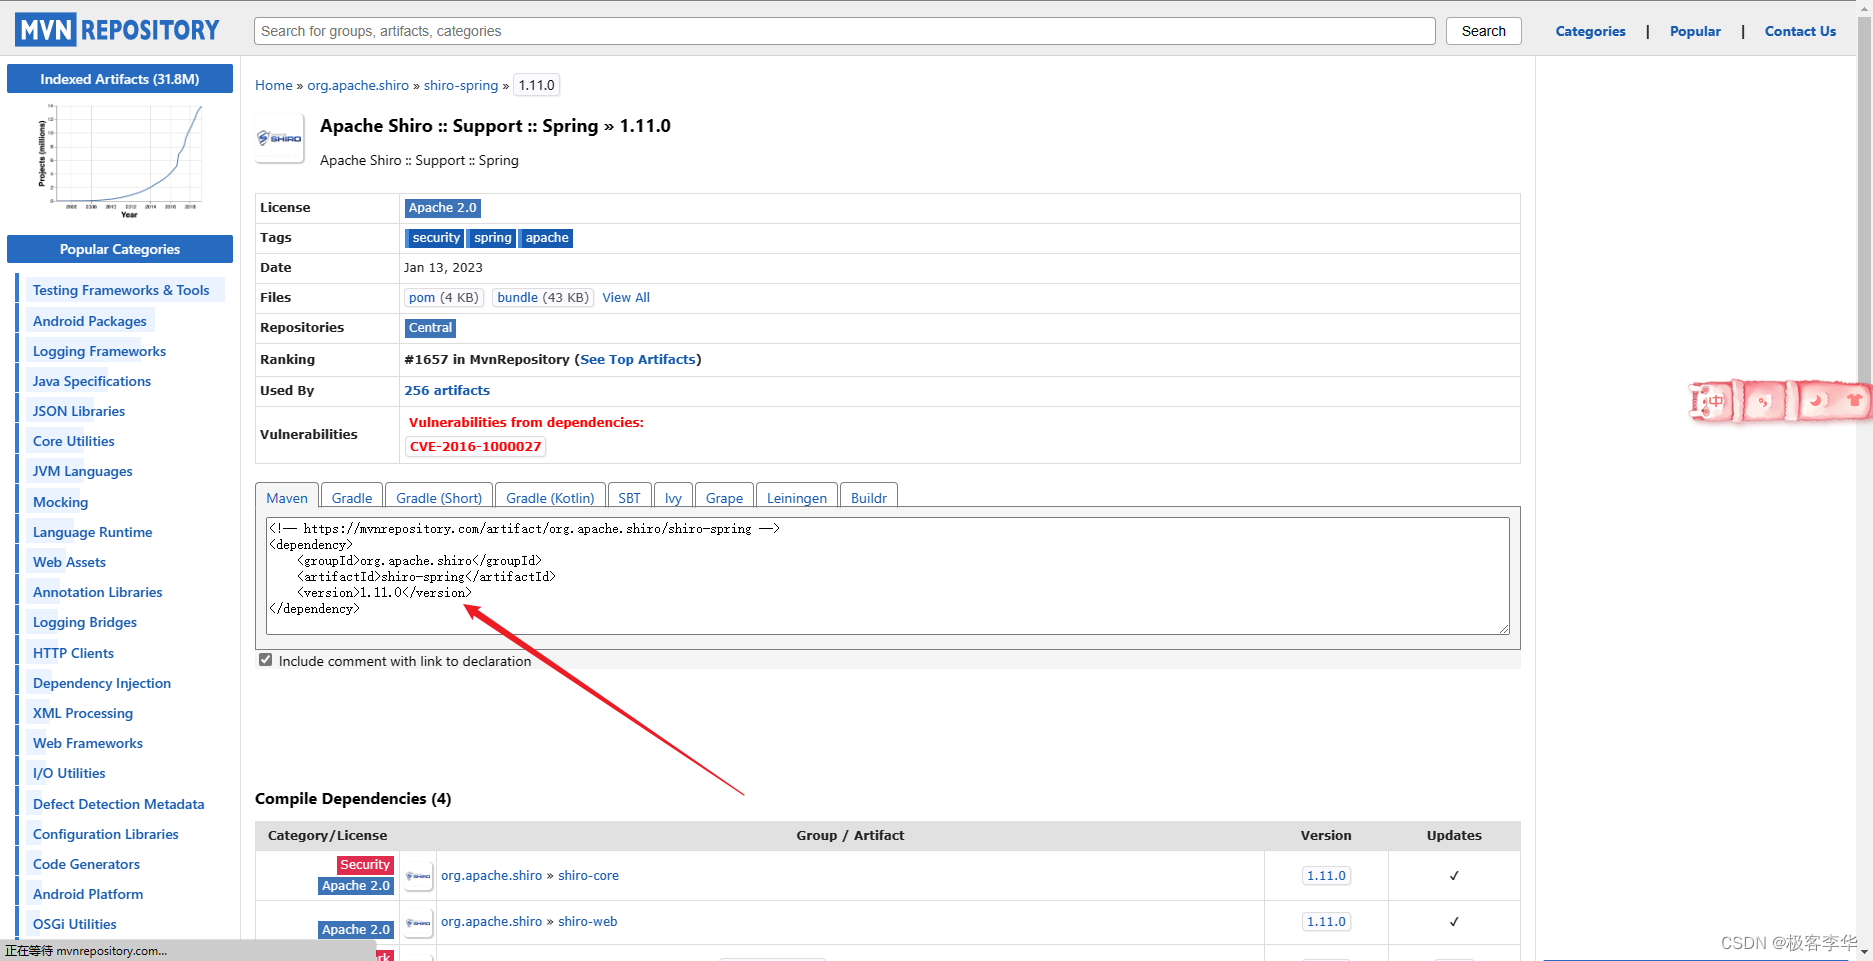Open Core Utilities category
The height and width of the screenshot is (961, 1873).
[x=74, y=441]
